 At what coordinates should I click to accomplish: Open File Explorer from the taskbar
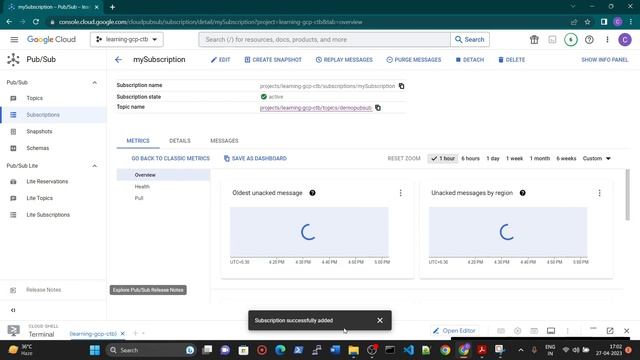353,350
